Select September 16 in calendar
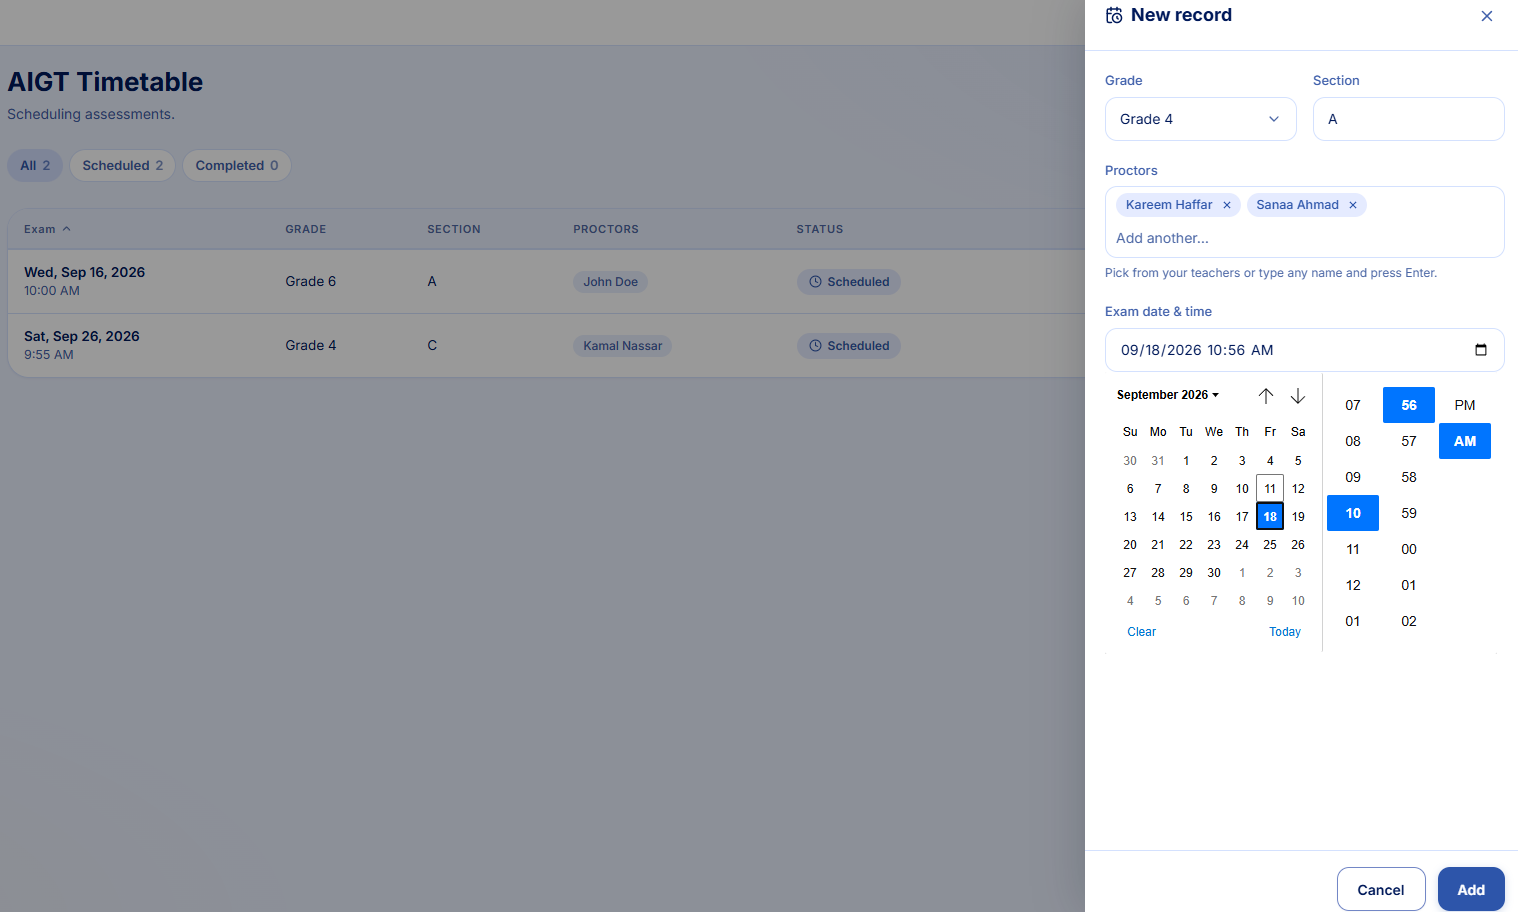Image resolution: width=1518 pixels, height=912 pixels. (1214, 517)
